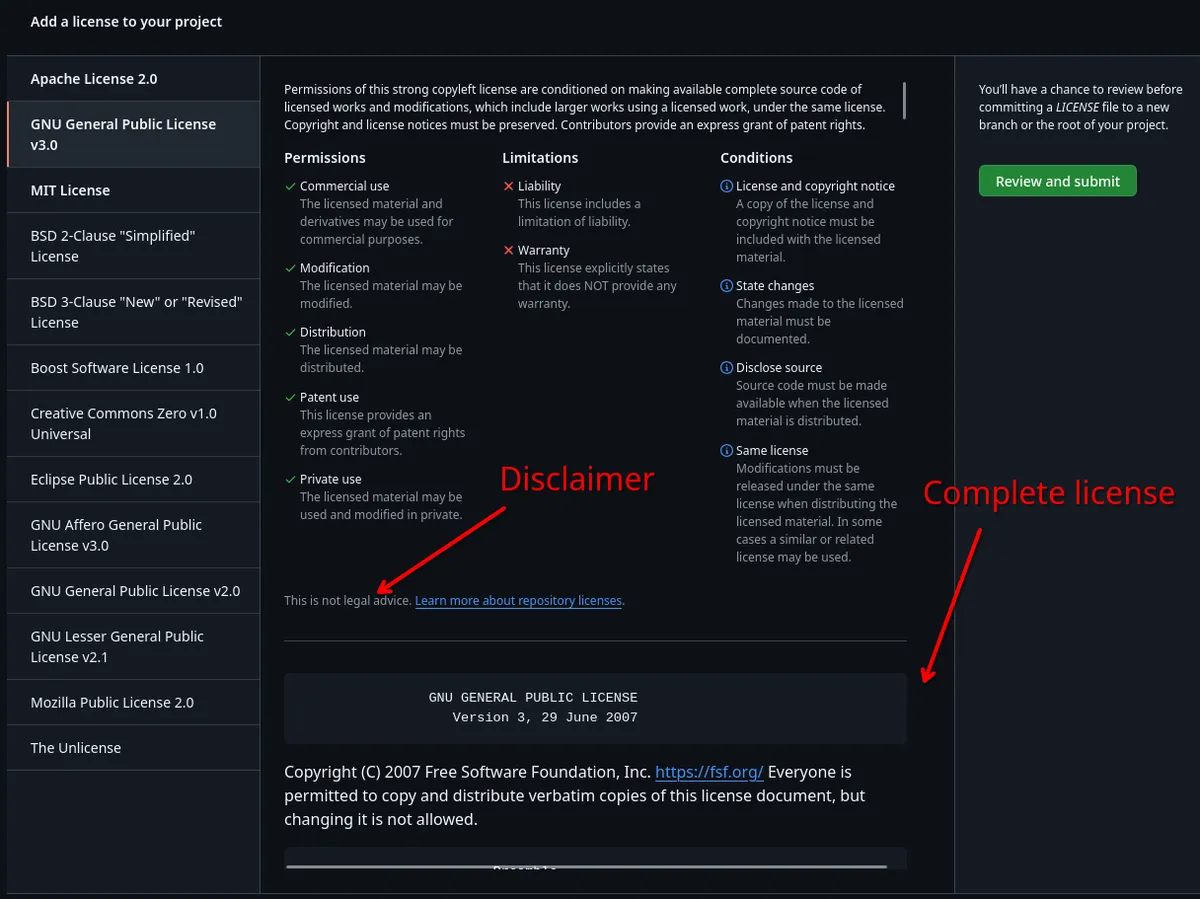Viewport: 1200px width, 899px height.
Task: Click the vertical scrollbar in the license description
Action: pyautogui.click(x=904, y=100)
